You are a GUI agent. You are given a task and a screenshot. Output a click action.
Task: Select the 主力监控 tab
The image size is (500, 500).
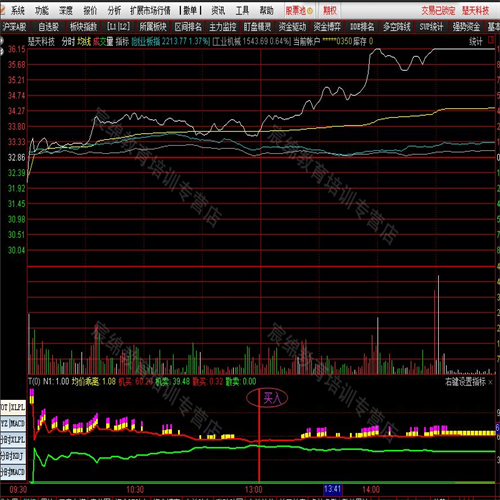pyautogui.click(x=223, y=26)
